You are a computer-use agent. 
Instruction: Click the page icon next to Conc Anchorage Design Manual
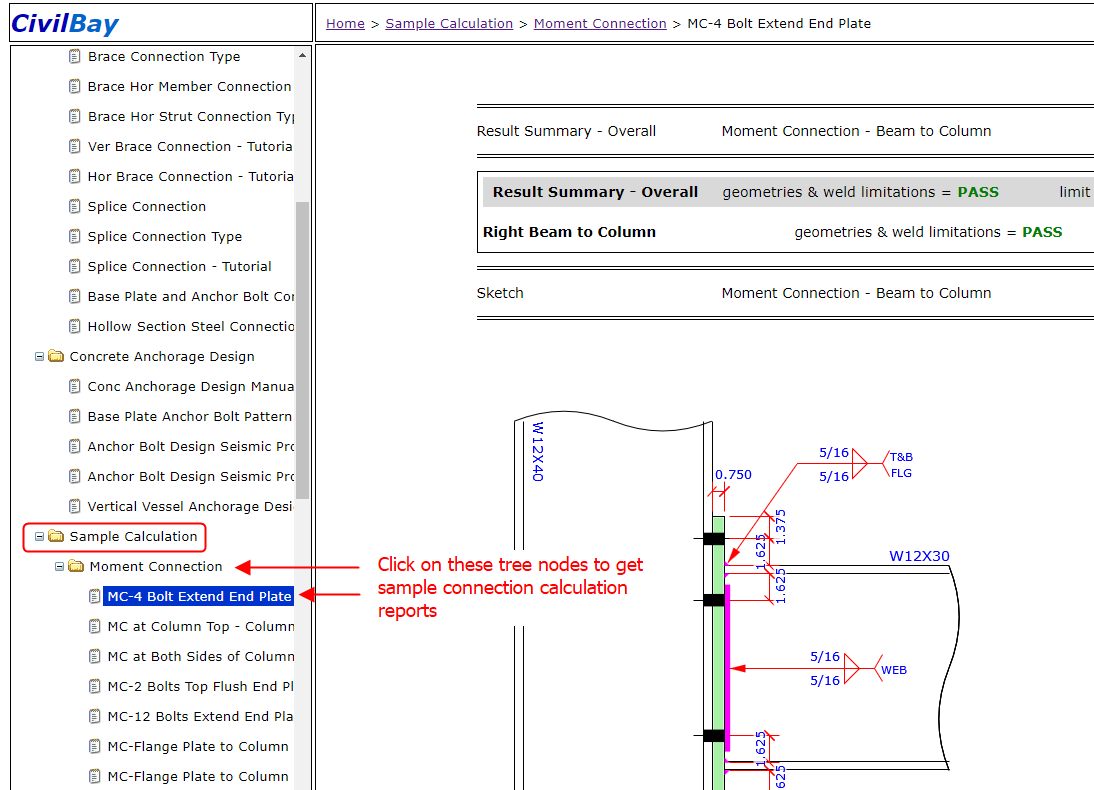75,387
